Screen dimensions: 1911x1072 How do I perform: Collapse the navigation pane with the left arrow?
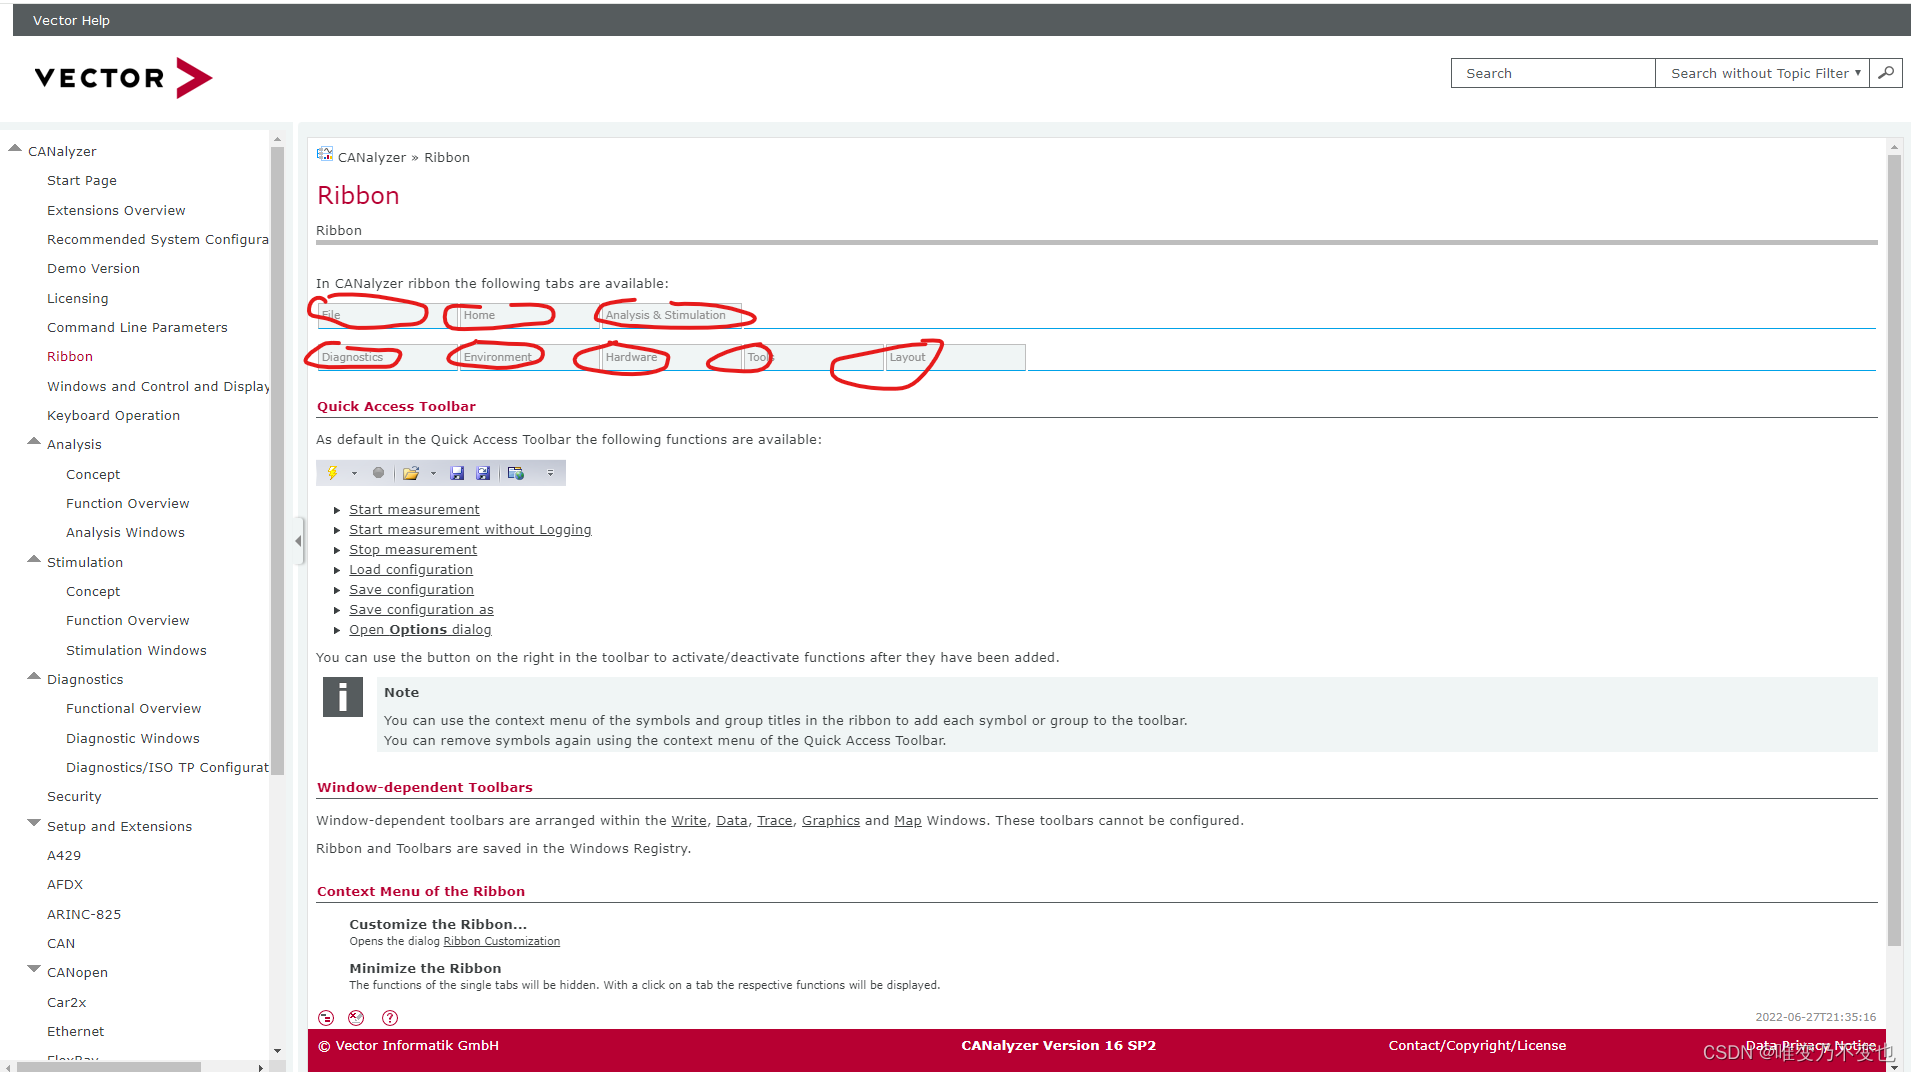[298, 541]
